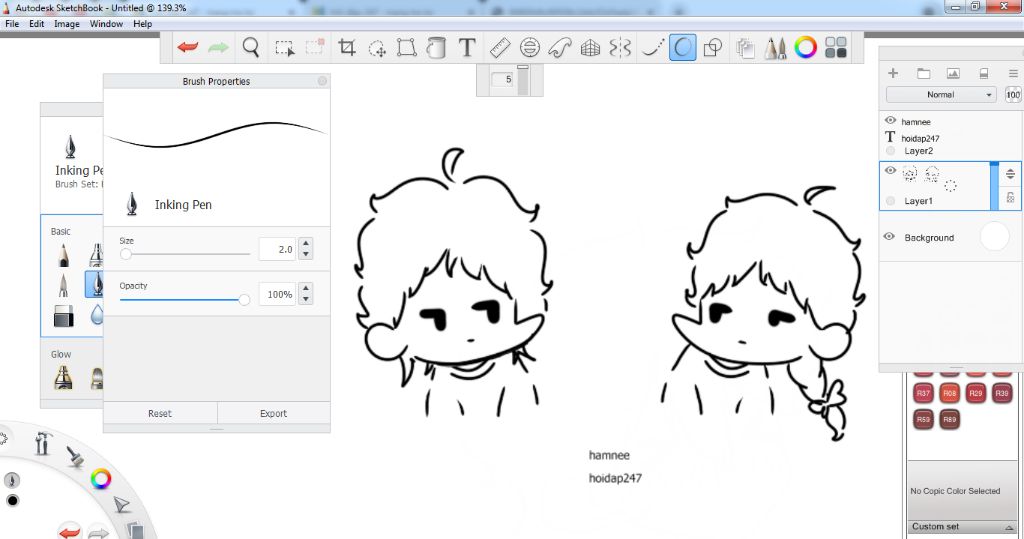Click the Size value field showing 2.0
Image resolution: width=1024 pixels, height=539 pixels.
coord(277,249)
